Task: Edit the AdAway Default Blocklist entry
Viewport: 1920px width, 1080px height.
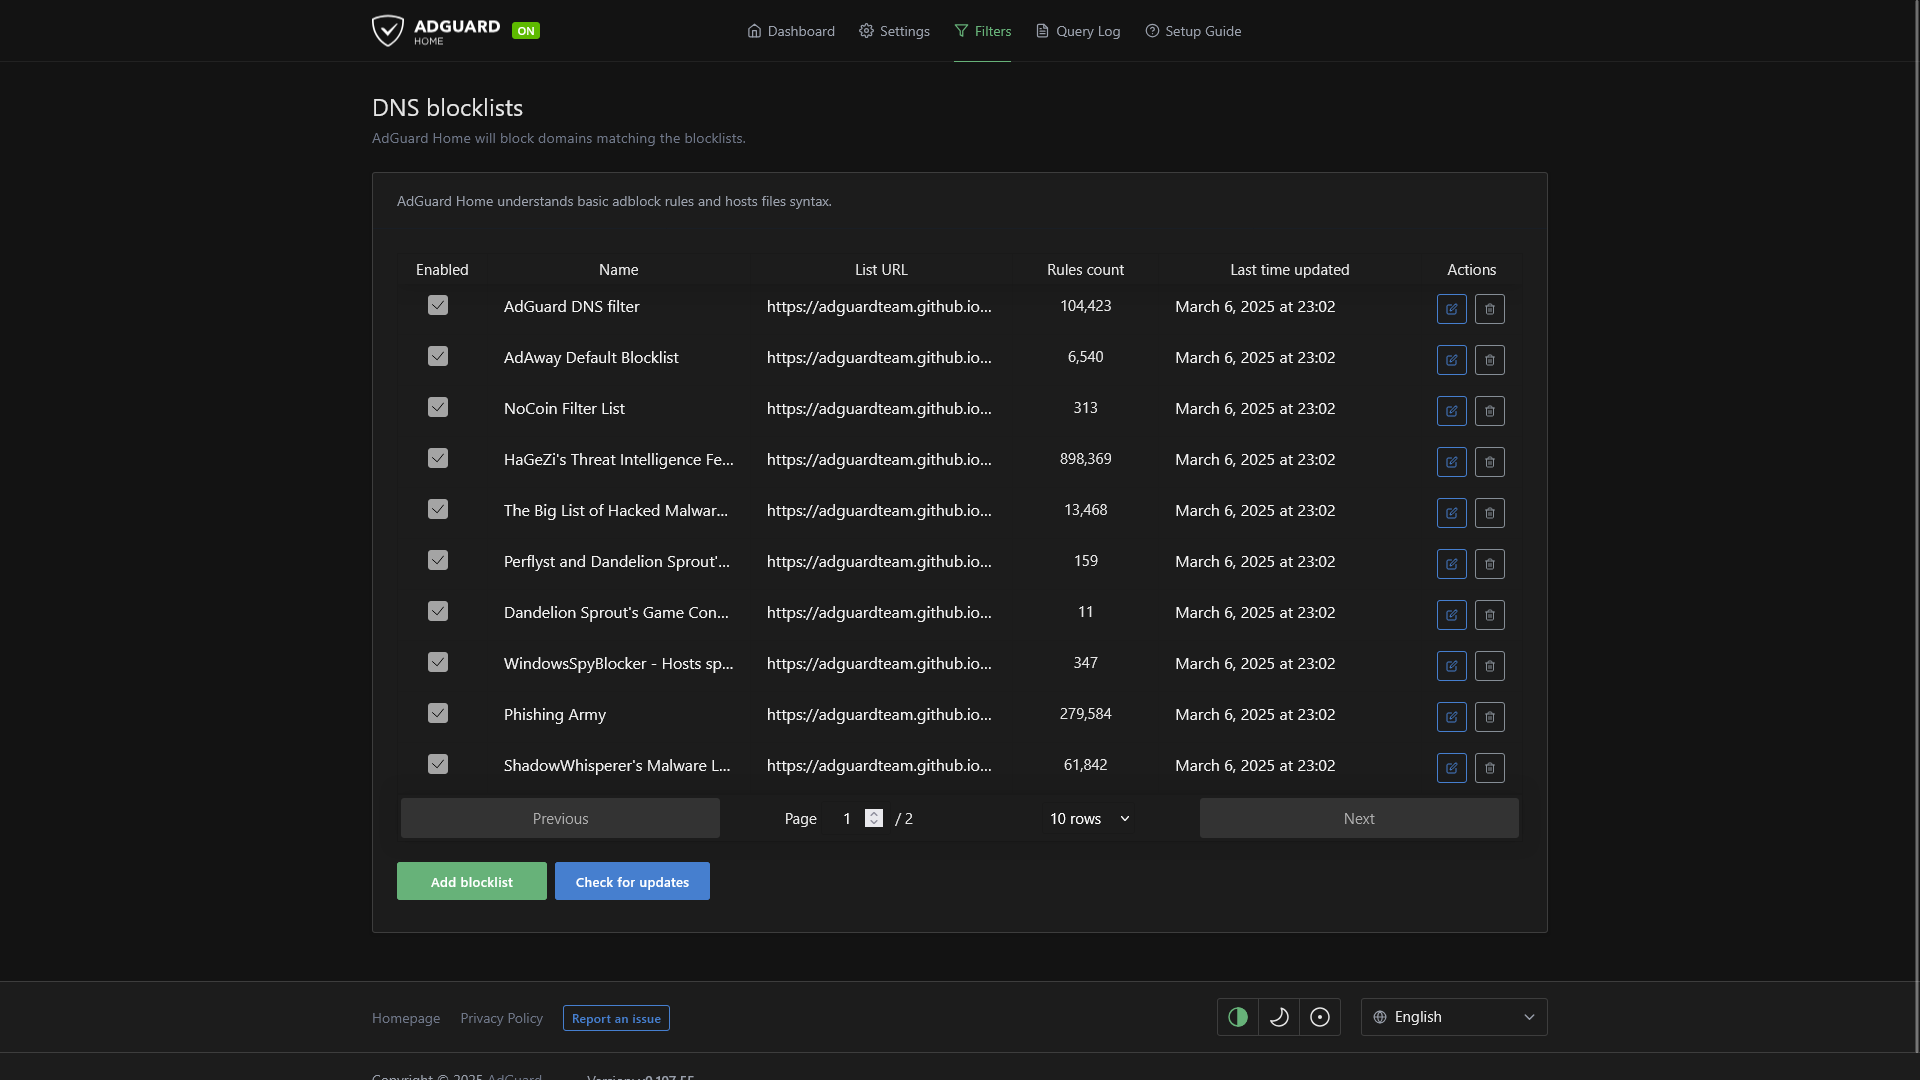Action: 1451,360
